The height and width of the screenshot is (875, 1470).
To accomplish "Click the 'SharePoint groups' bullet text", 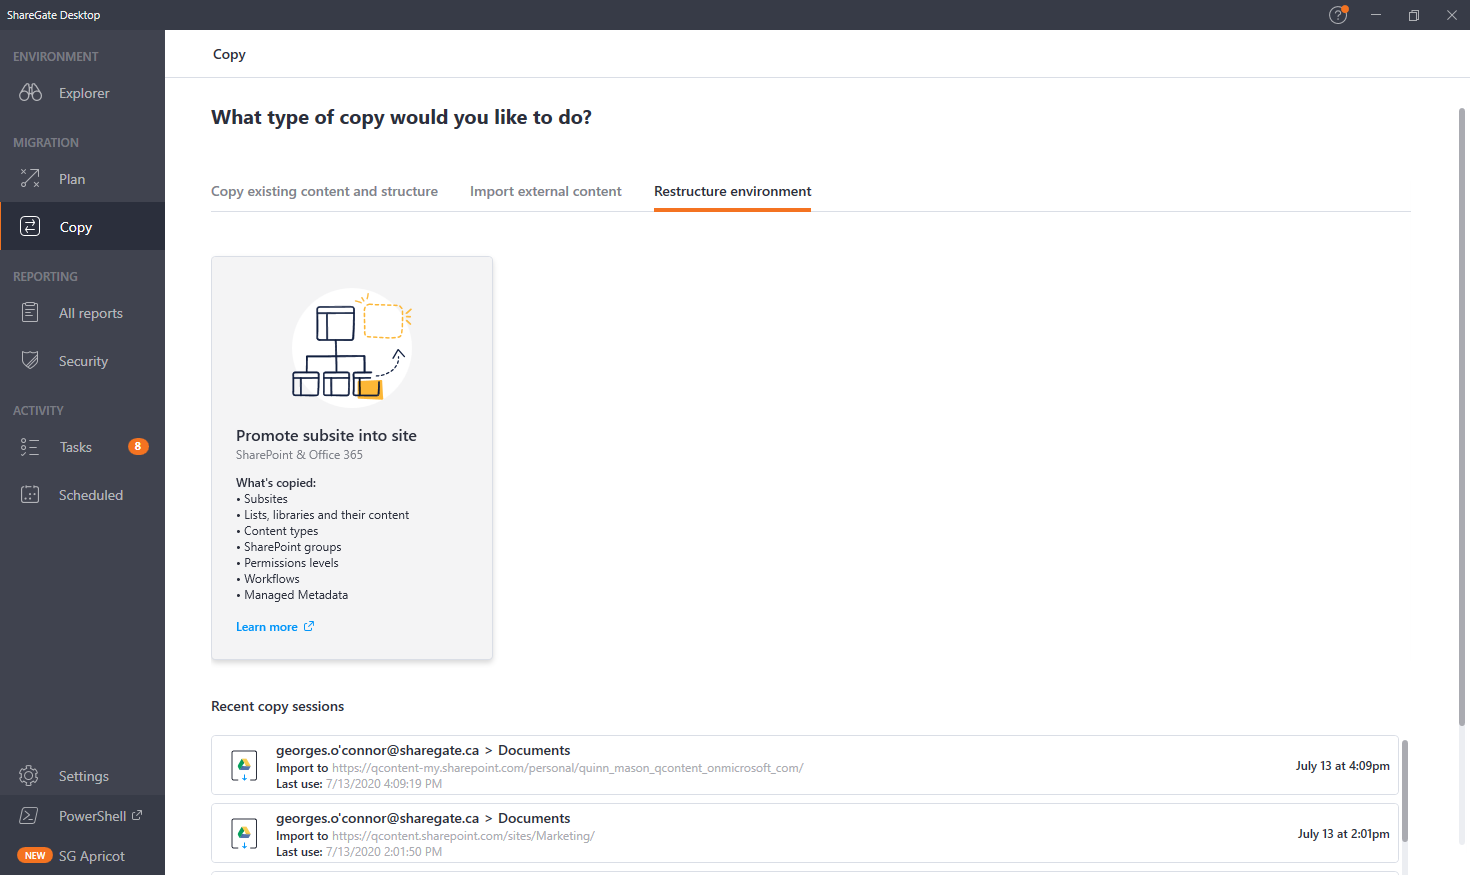I will pyautogui.click(x=293, y=547).
